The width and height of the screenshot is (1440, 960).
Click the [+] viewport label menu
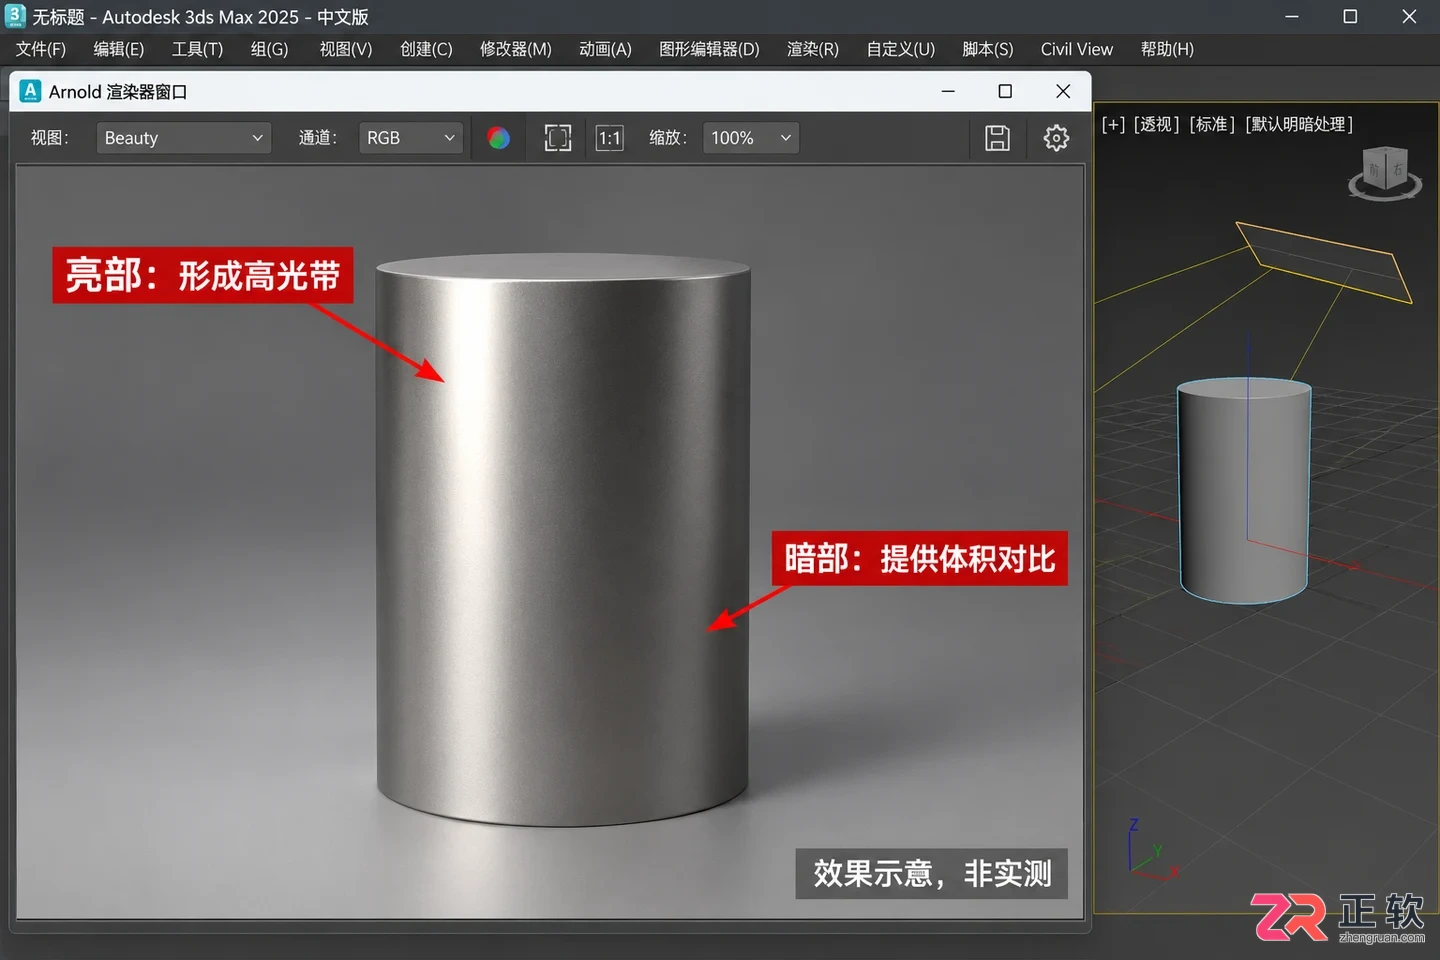1113,124
